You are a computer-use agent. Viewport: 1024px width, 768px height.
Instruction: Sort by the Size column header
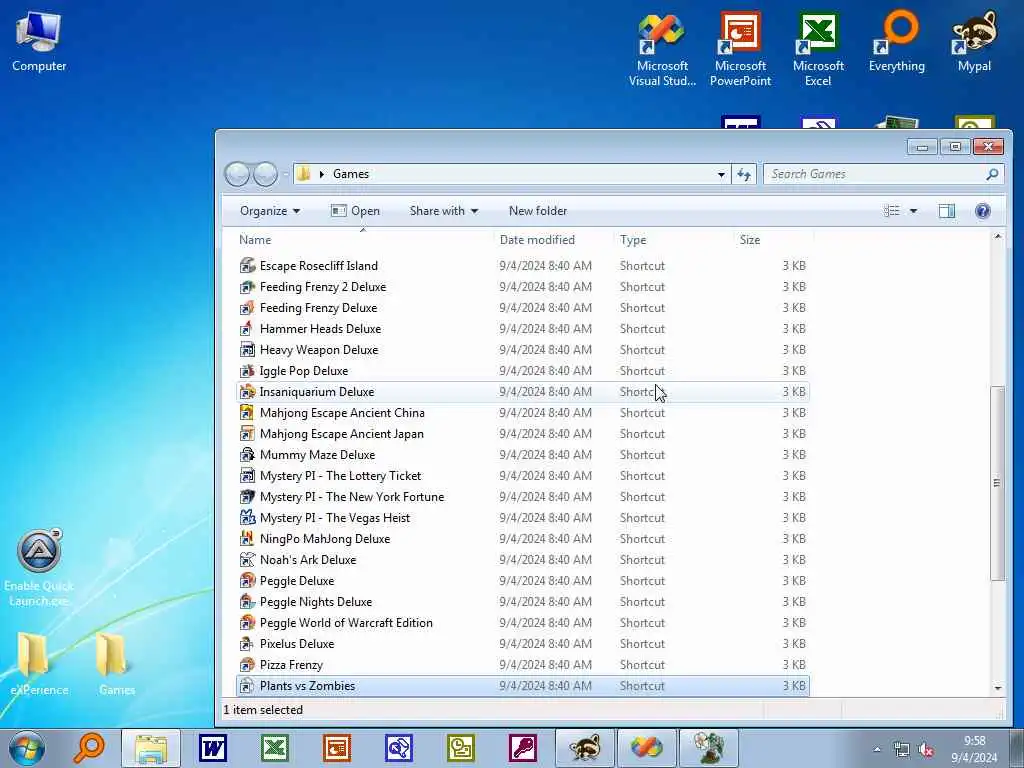point(773,240)
